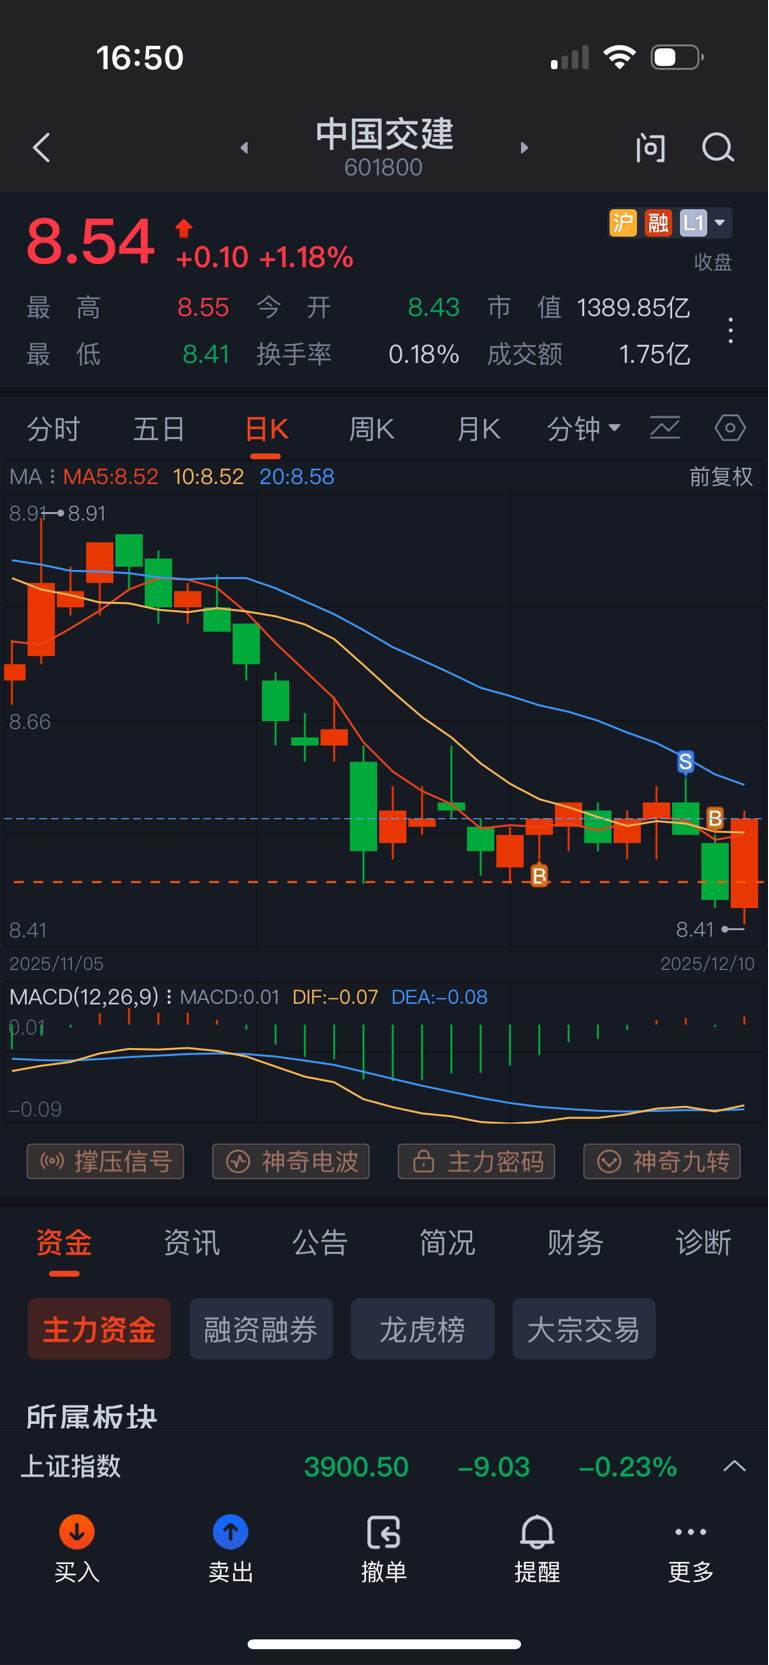The height and width of the screenshot is (1665, 769).
Task: Tap the MACD(12,26,9) indicator title
Action: pyautogui.click(x=84, y=997)
